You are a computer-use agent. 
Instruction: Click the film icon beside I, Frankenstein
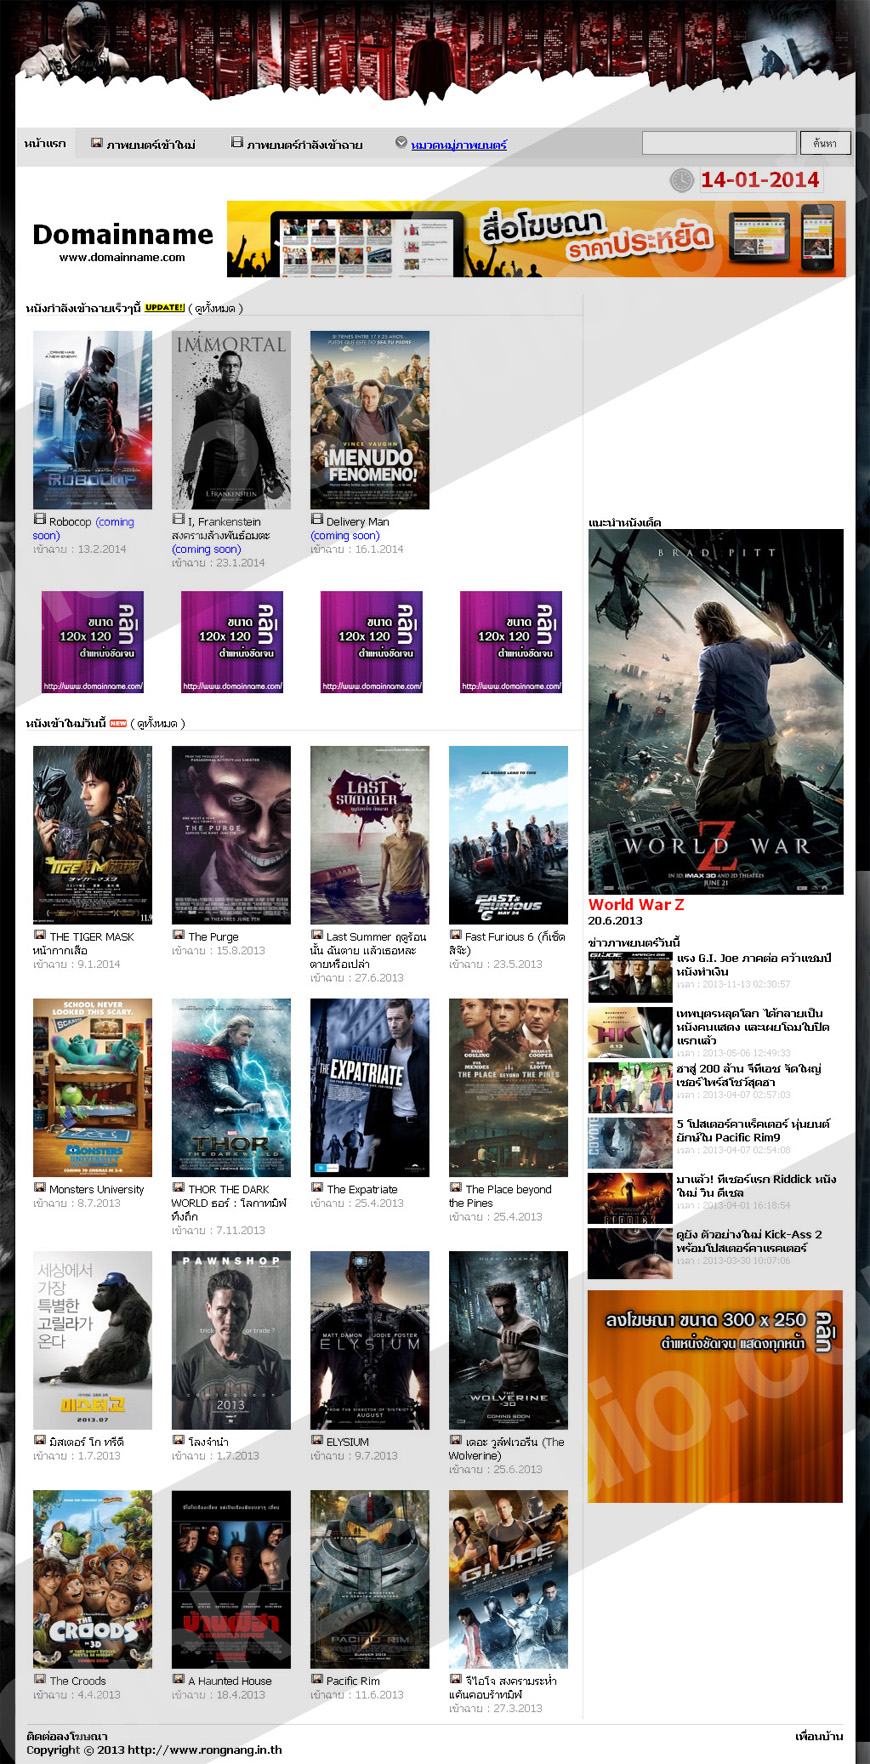pyautogui.click(x=178, y=519)
